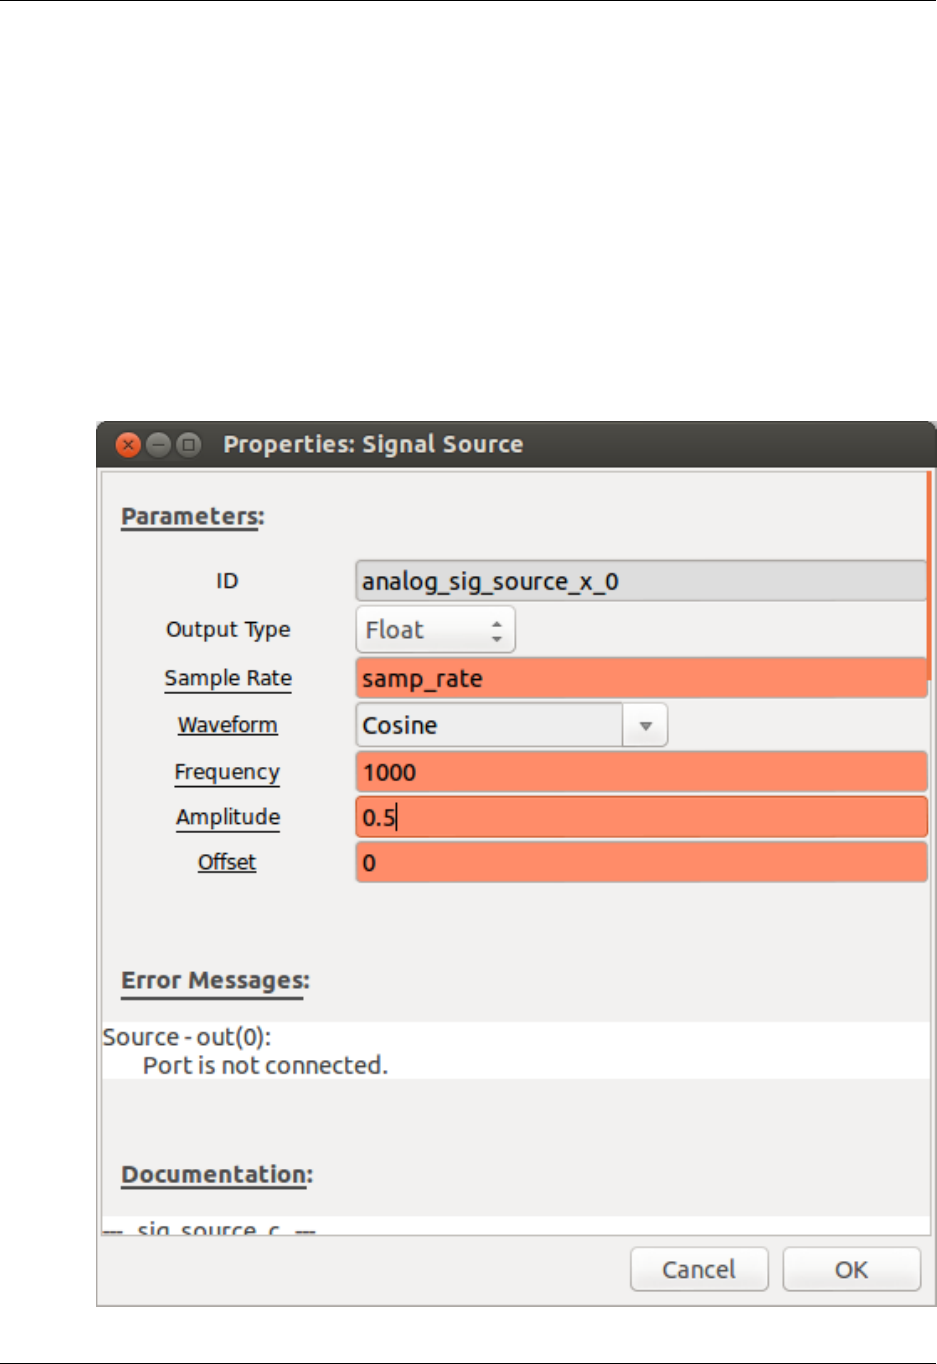937x1364 pixels.
Task: Focus the Amplitude field showing 0.5
Action: click(640, 817)
